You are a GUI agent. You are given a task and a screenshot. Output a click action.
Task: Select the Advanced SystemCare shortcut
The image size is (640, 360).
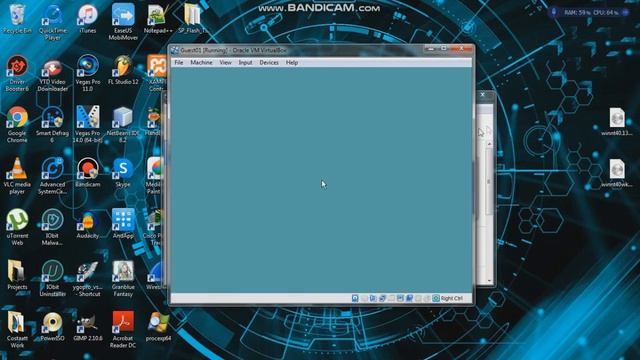[x=53, y=176]
